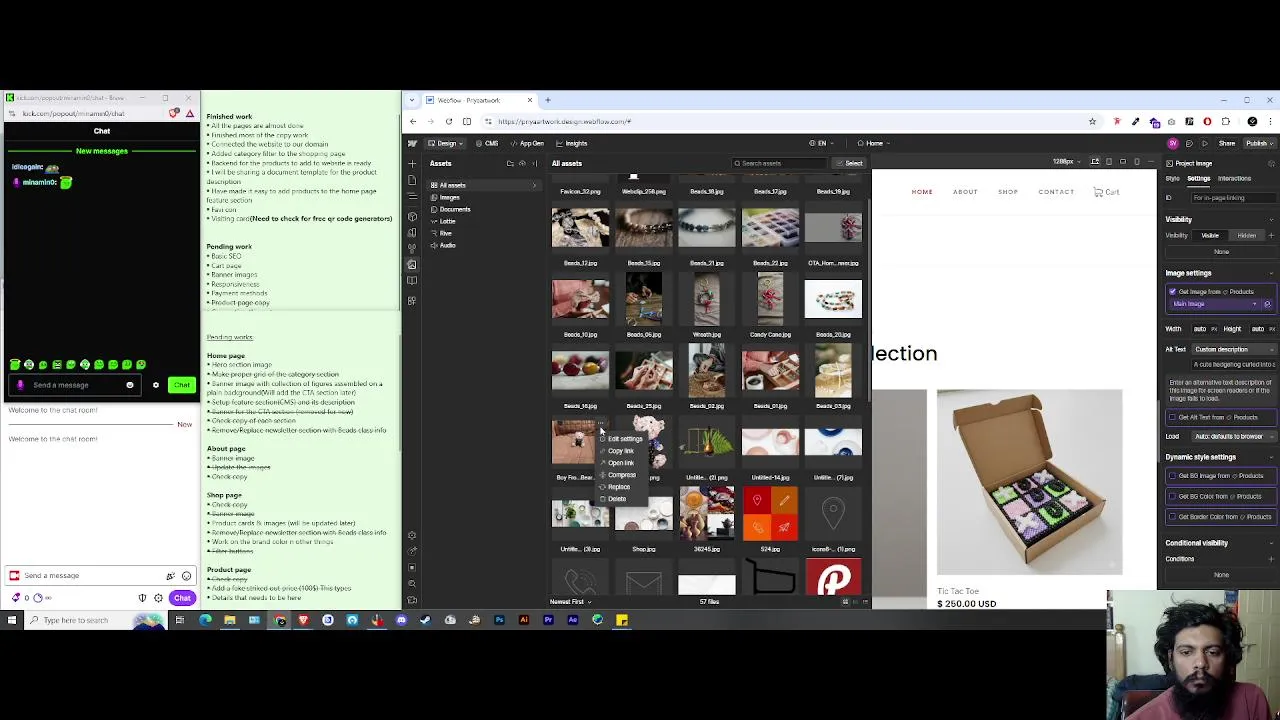Viewport: 1280px width, 720px height.
Task: Choose Compress in context menu
Action: [x=621, y=475]
